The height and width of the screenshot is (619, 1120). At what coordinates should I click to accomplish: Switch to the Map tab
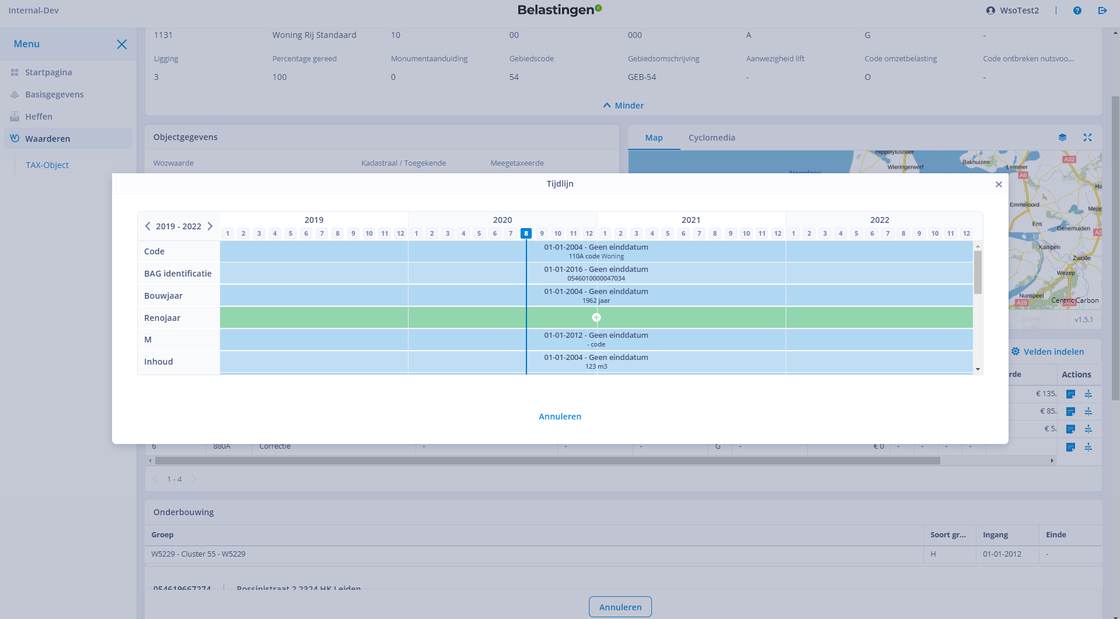(654, 138)
